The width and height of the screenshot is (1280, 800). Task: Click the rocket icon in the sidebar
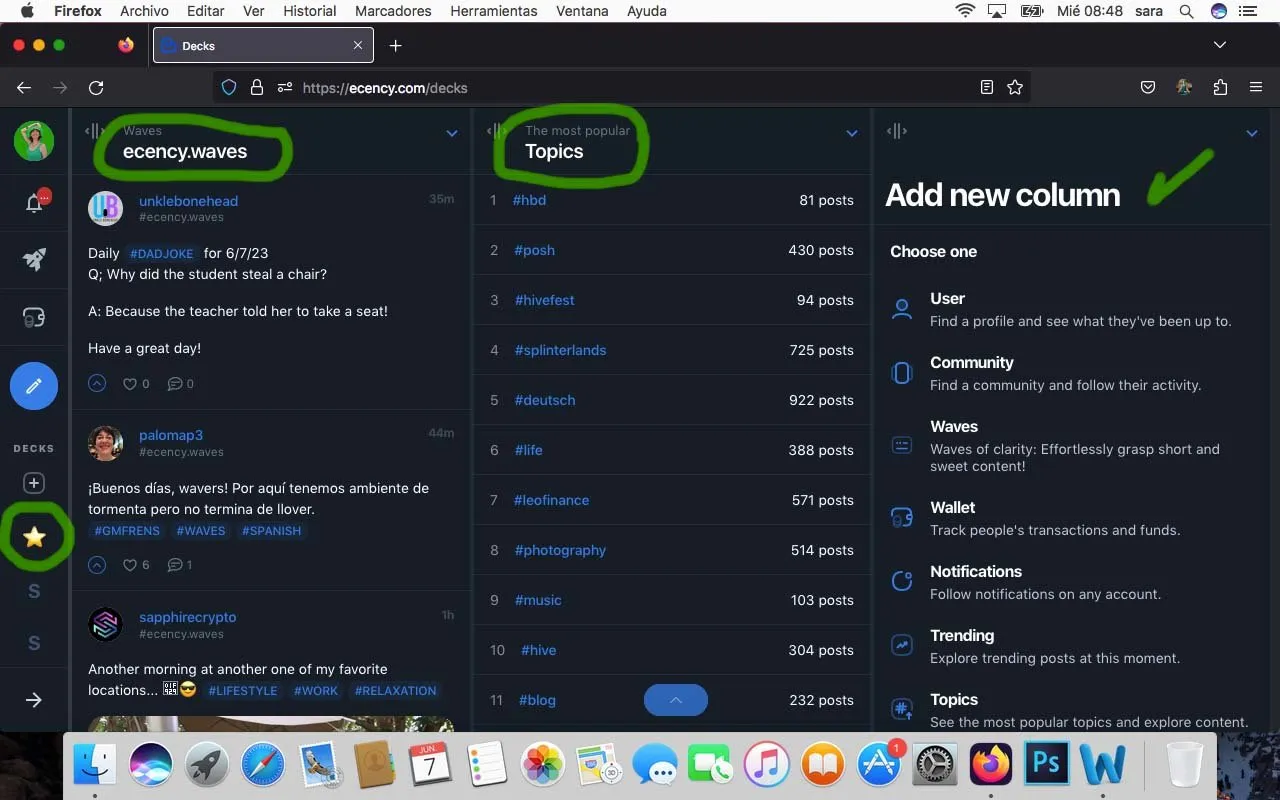34,259
